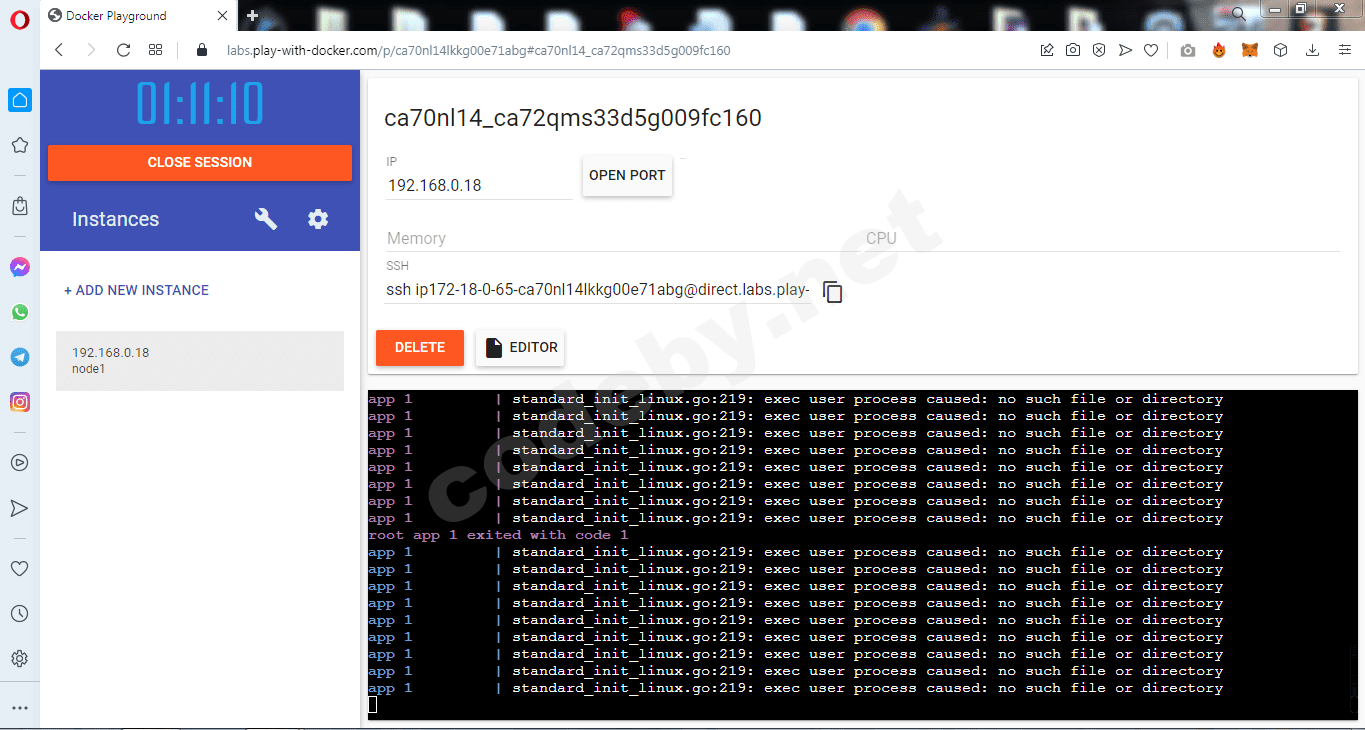
Task: Click the session countdown timer 01:11:10
Action: tap(200, 104)
